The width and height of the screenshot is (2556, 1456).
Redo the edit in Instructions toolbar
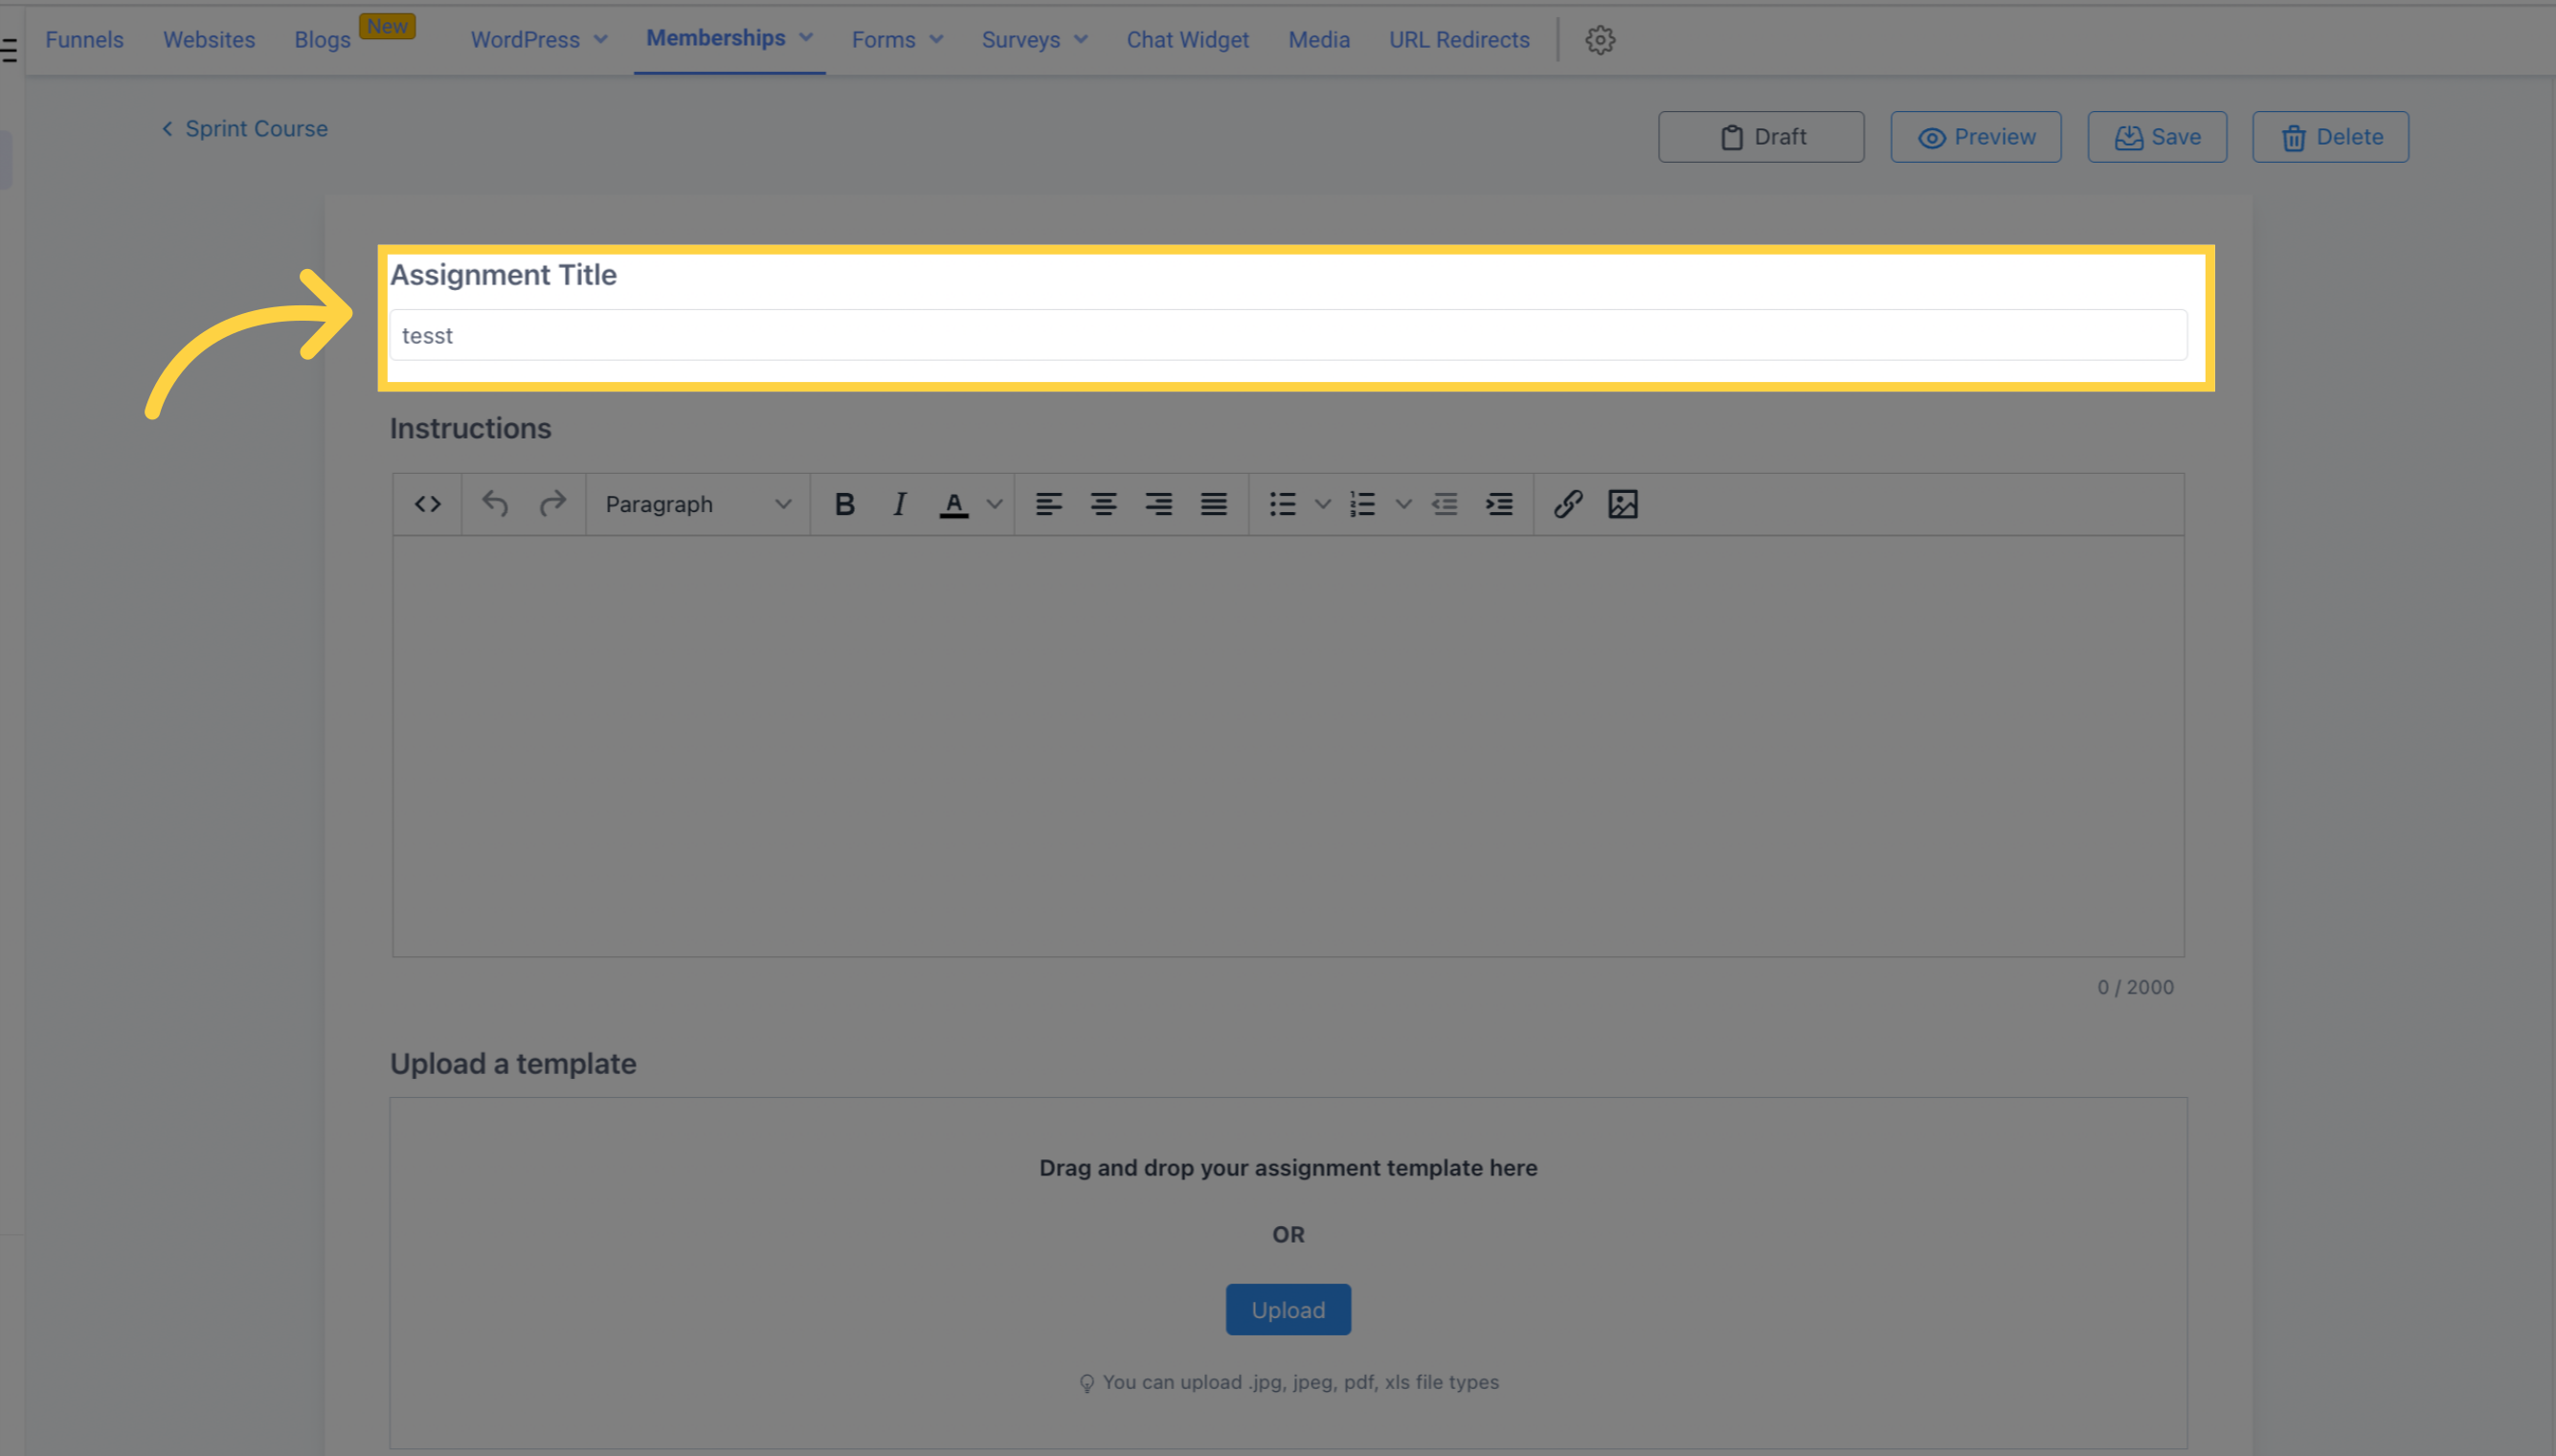[x=552, y=504]
